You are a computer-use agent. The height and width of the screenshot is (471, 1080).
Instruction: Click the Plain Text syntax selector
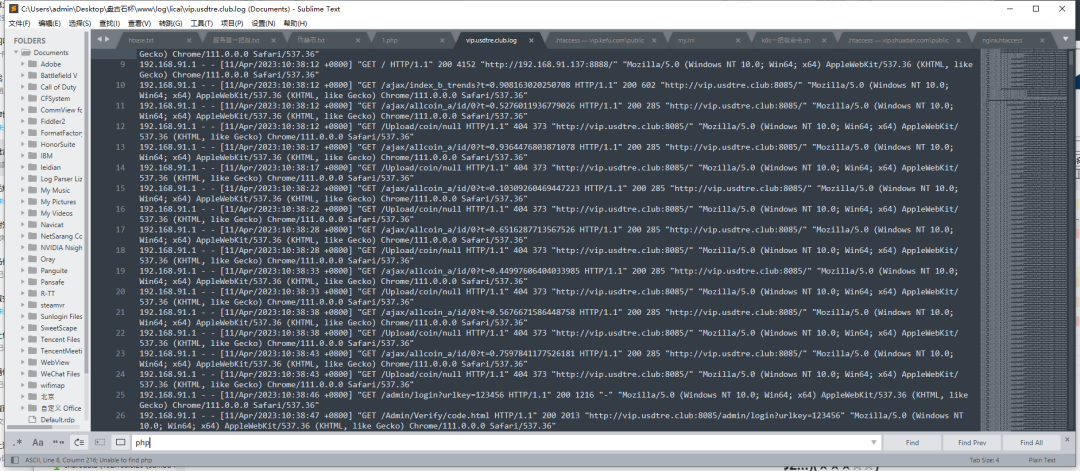1041,460
